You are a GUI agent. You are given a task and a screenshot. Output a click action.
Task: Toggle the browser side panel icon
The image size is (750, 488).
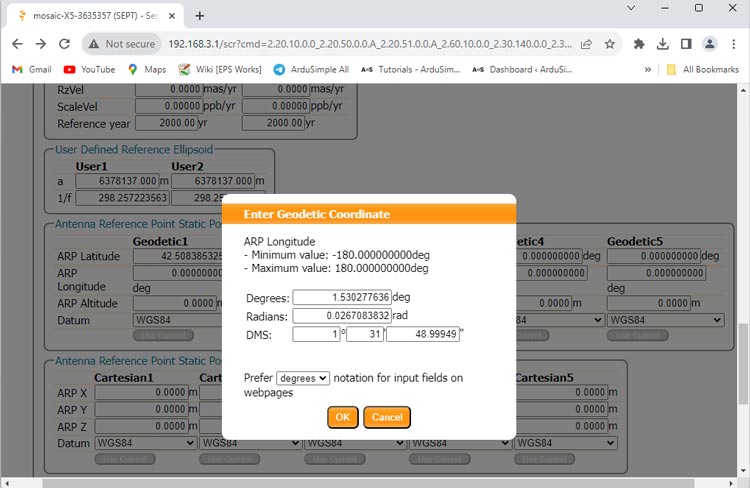(686, 44)
